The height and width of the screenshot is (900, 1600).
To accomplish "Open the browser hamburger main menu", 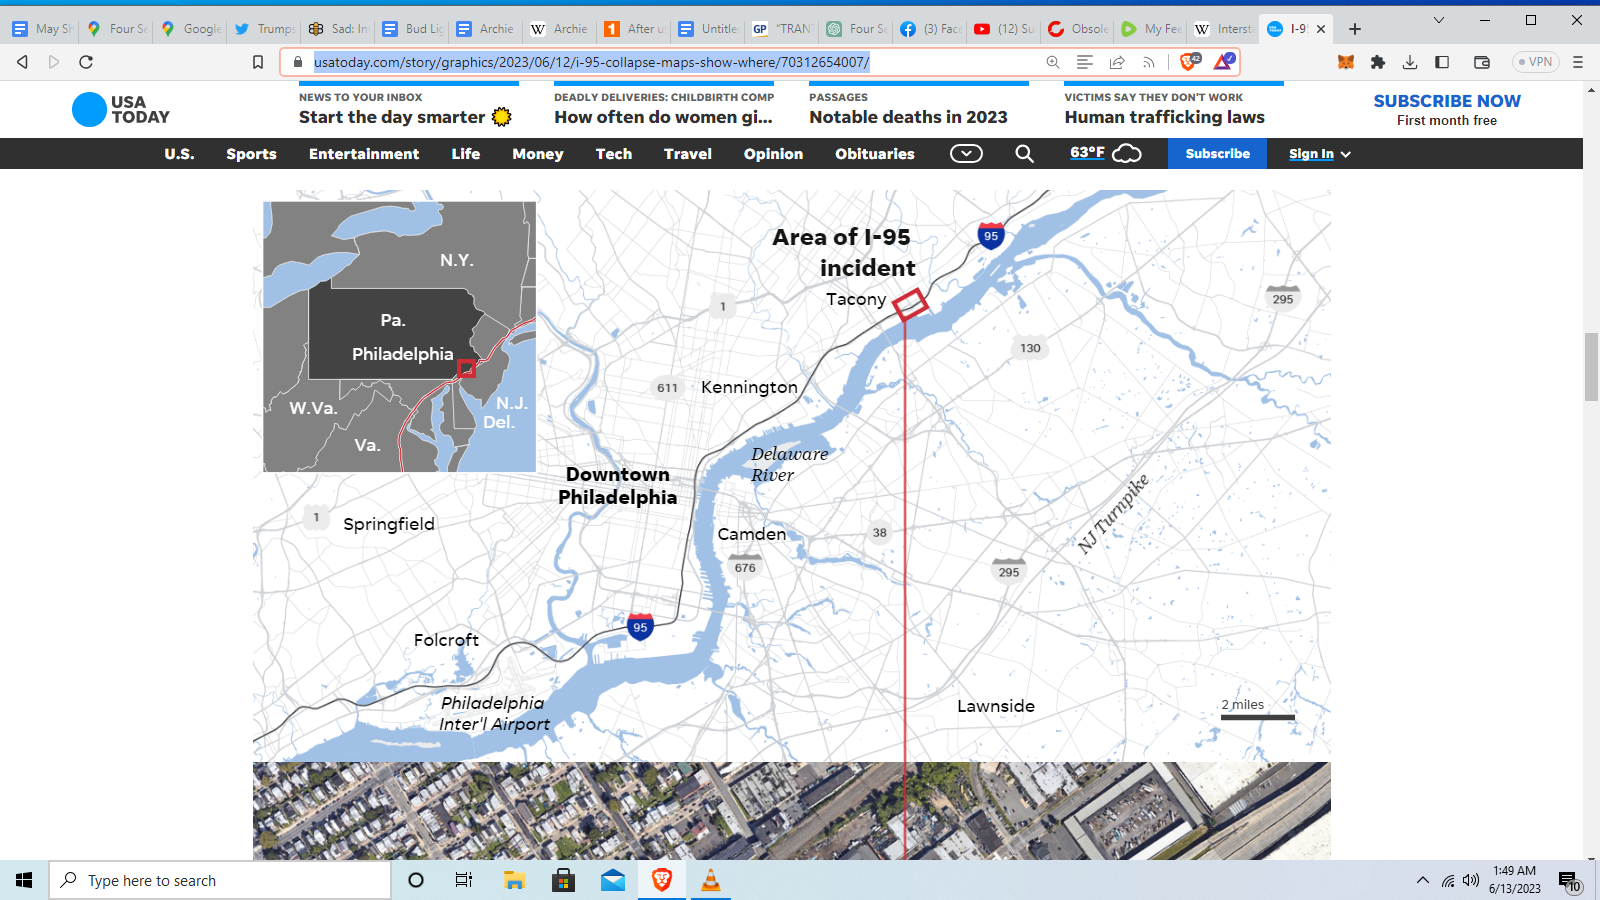I will 1578,62.
